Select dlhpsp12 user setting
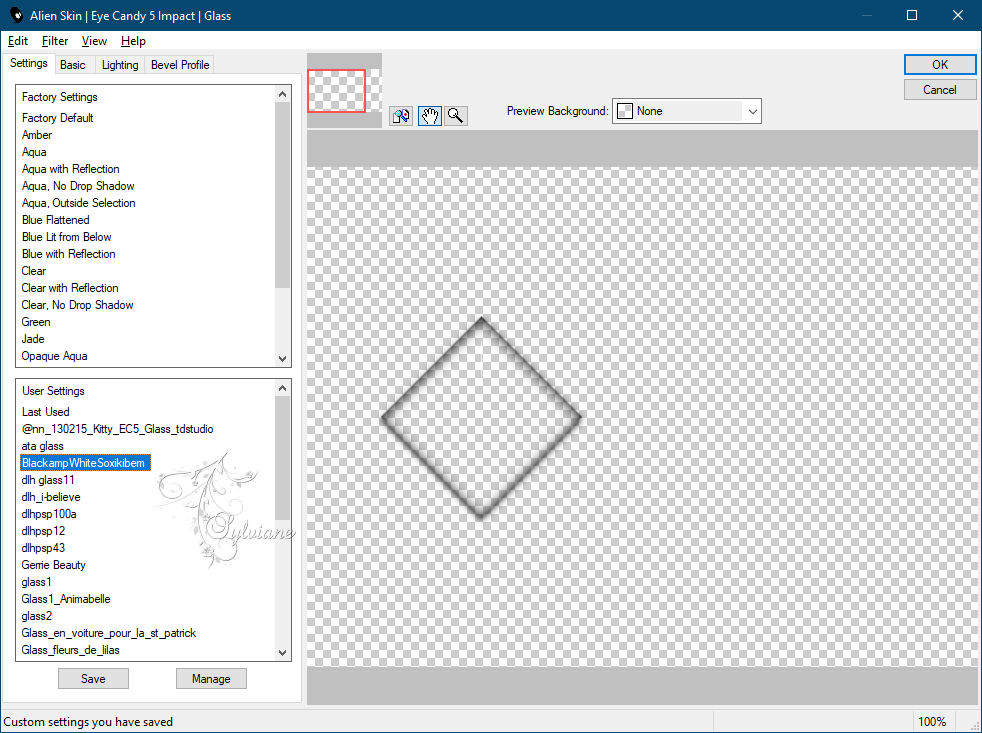This screenshot has width=982, height=733. (43, 529)
